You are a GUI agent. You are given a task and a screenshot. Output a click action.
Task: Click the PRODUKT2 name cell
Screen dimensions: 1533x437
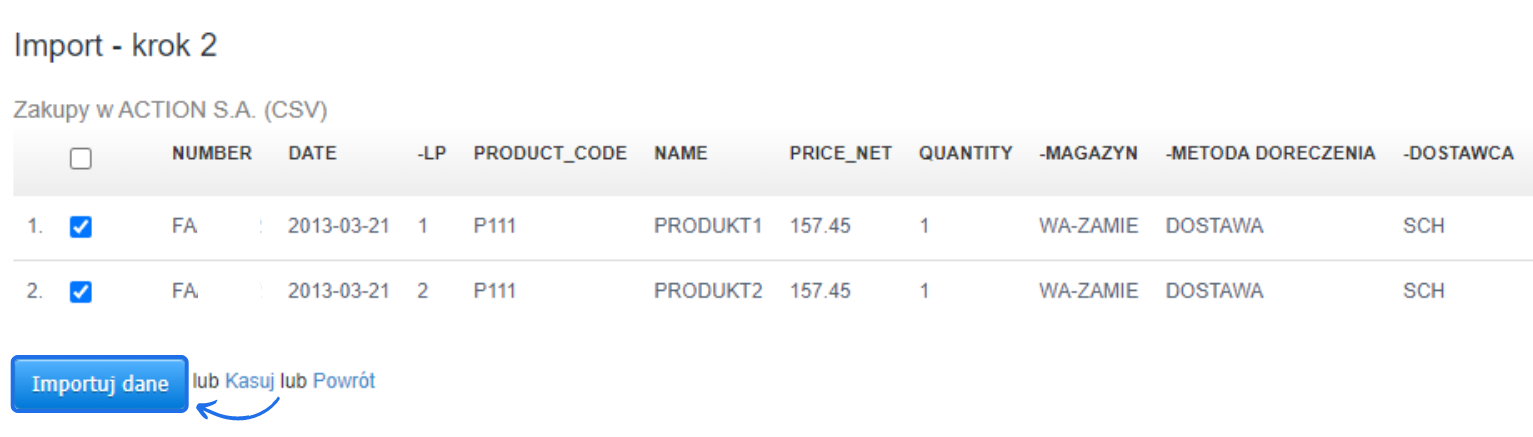pyautogui.click(x=707, y=292)
